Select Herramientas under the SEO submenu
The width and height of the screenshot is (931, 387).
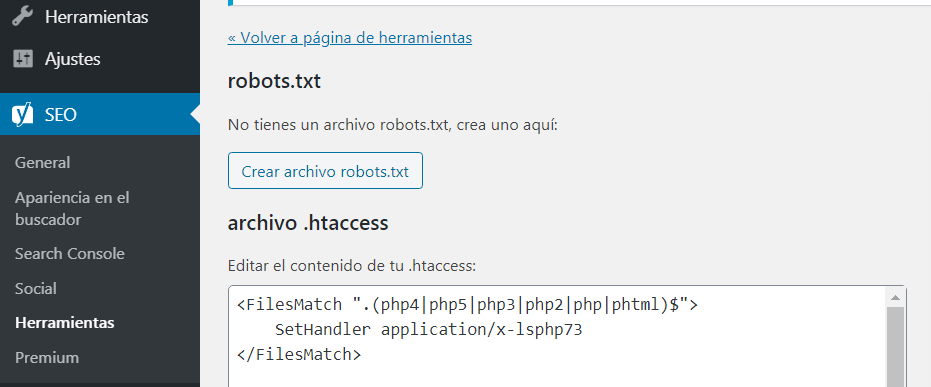pos(65,323)
